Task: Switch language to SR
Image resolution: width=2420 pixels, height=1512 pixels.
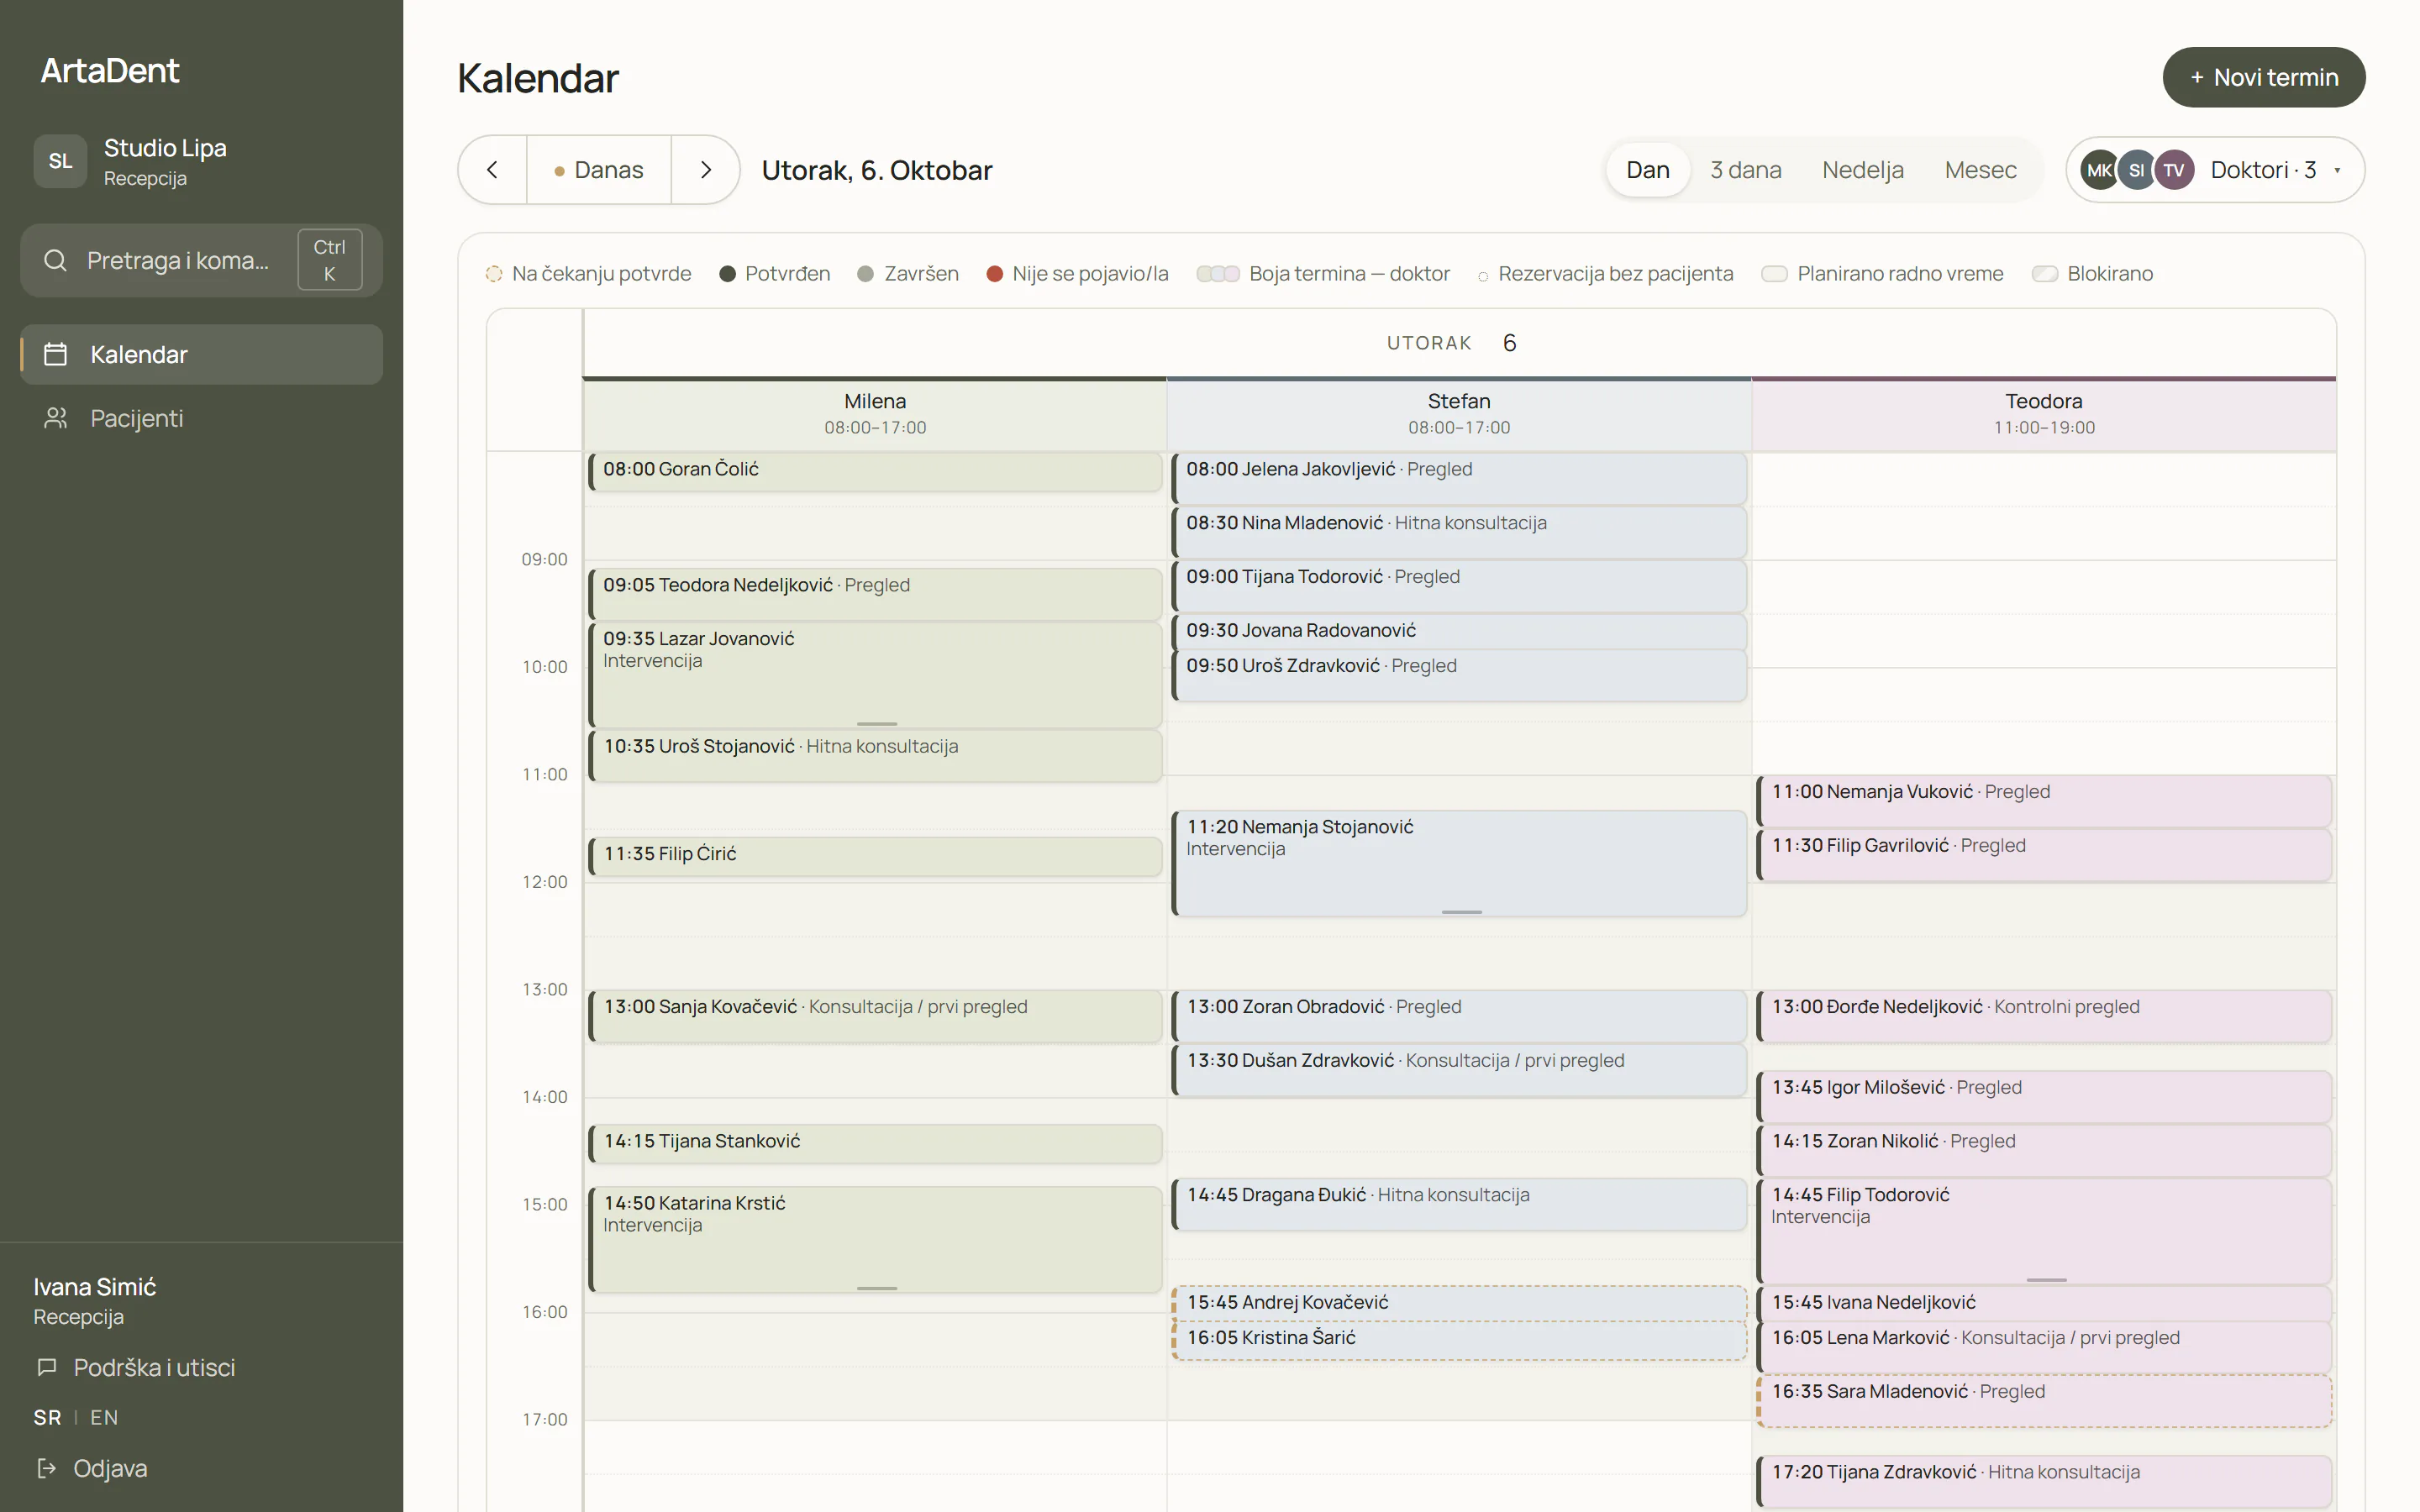Action: (47, 1417)
